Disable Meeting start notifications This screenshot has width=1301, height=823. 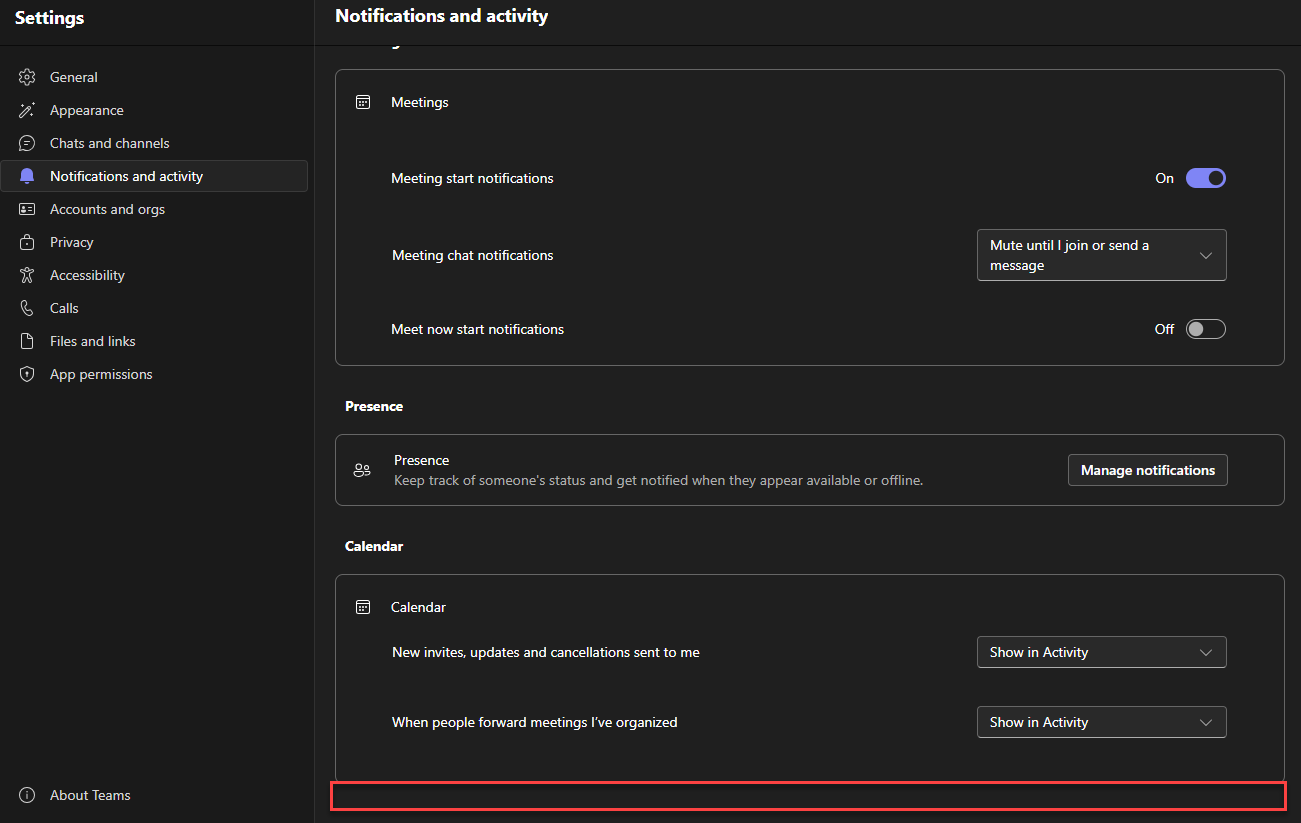pyautogui.click(x=1205, y=177)
